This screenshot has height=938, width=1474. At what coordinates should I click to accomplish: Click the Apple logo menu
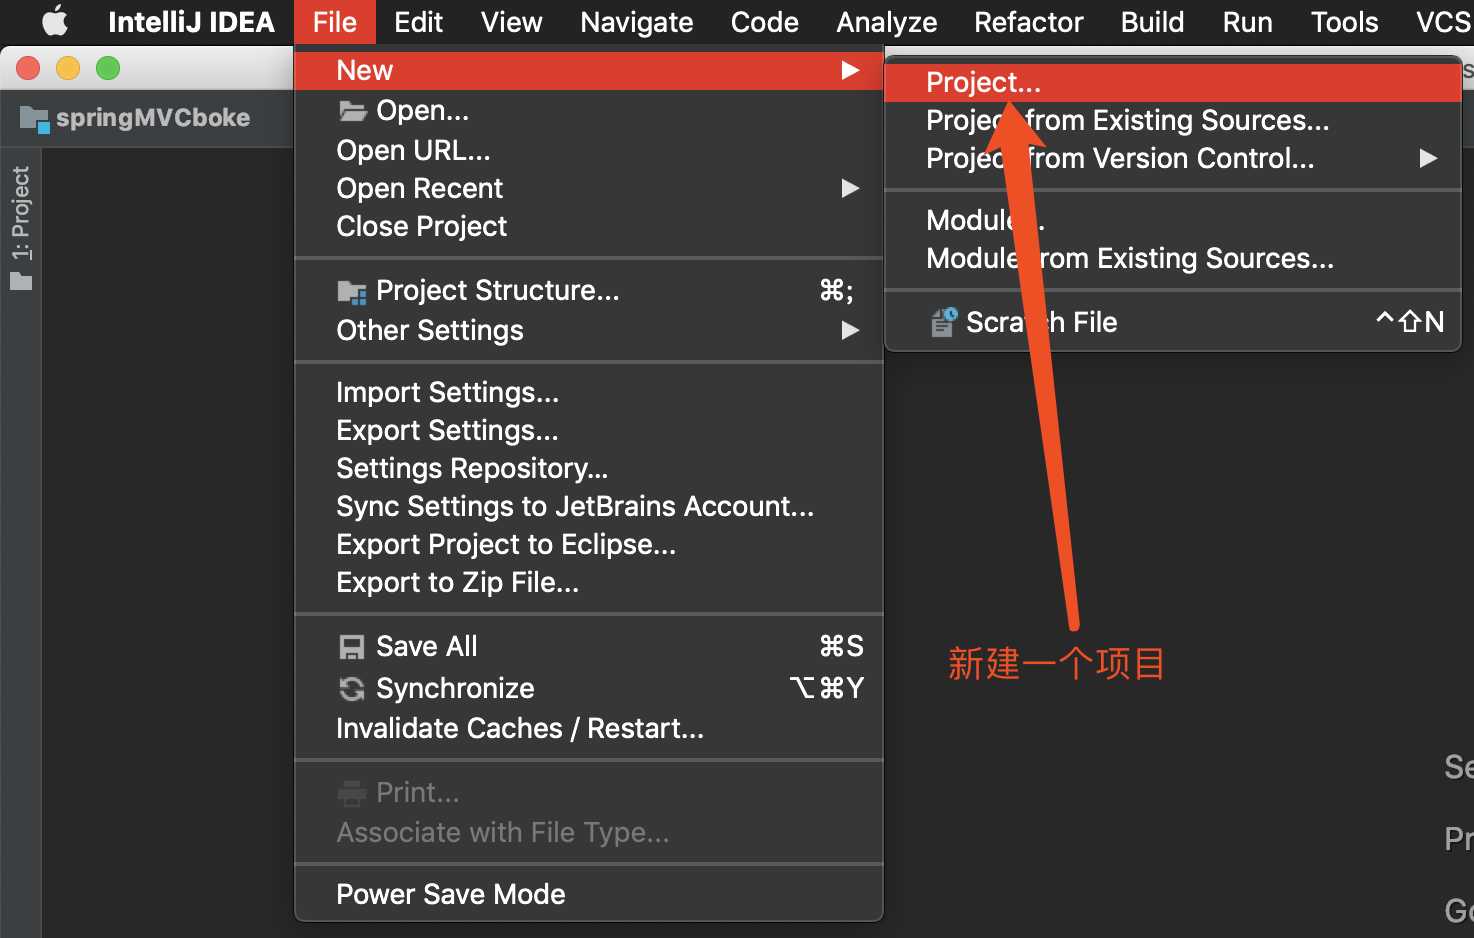pyautogui.click(x=55, y=21)
